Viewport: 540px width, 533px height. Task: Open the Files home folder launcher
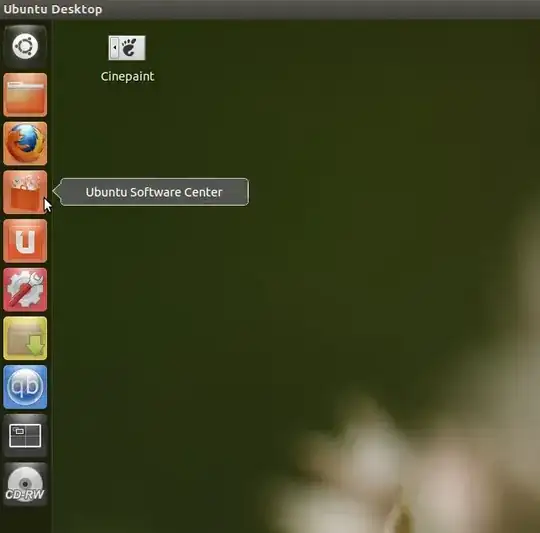point(25,95)
